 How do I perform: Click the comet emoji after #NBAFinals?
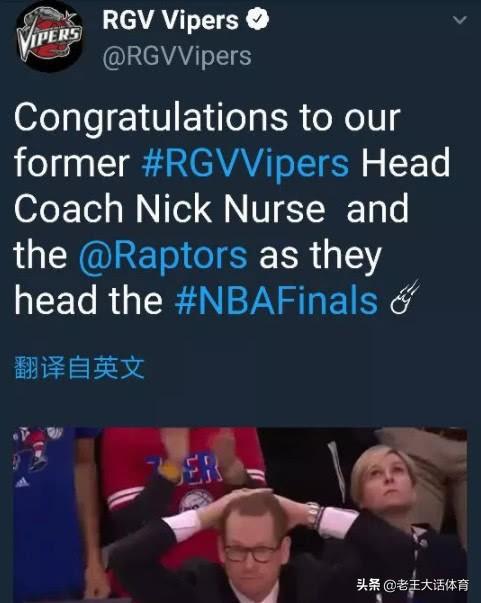click(x=404, y=298)
